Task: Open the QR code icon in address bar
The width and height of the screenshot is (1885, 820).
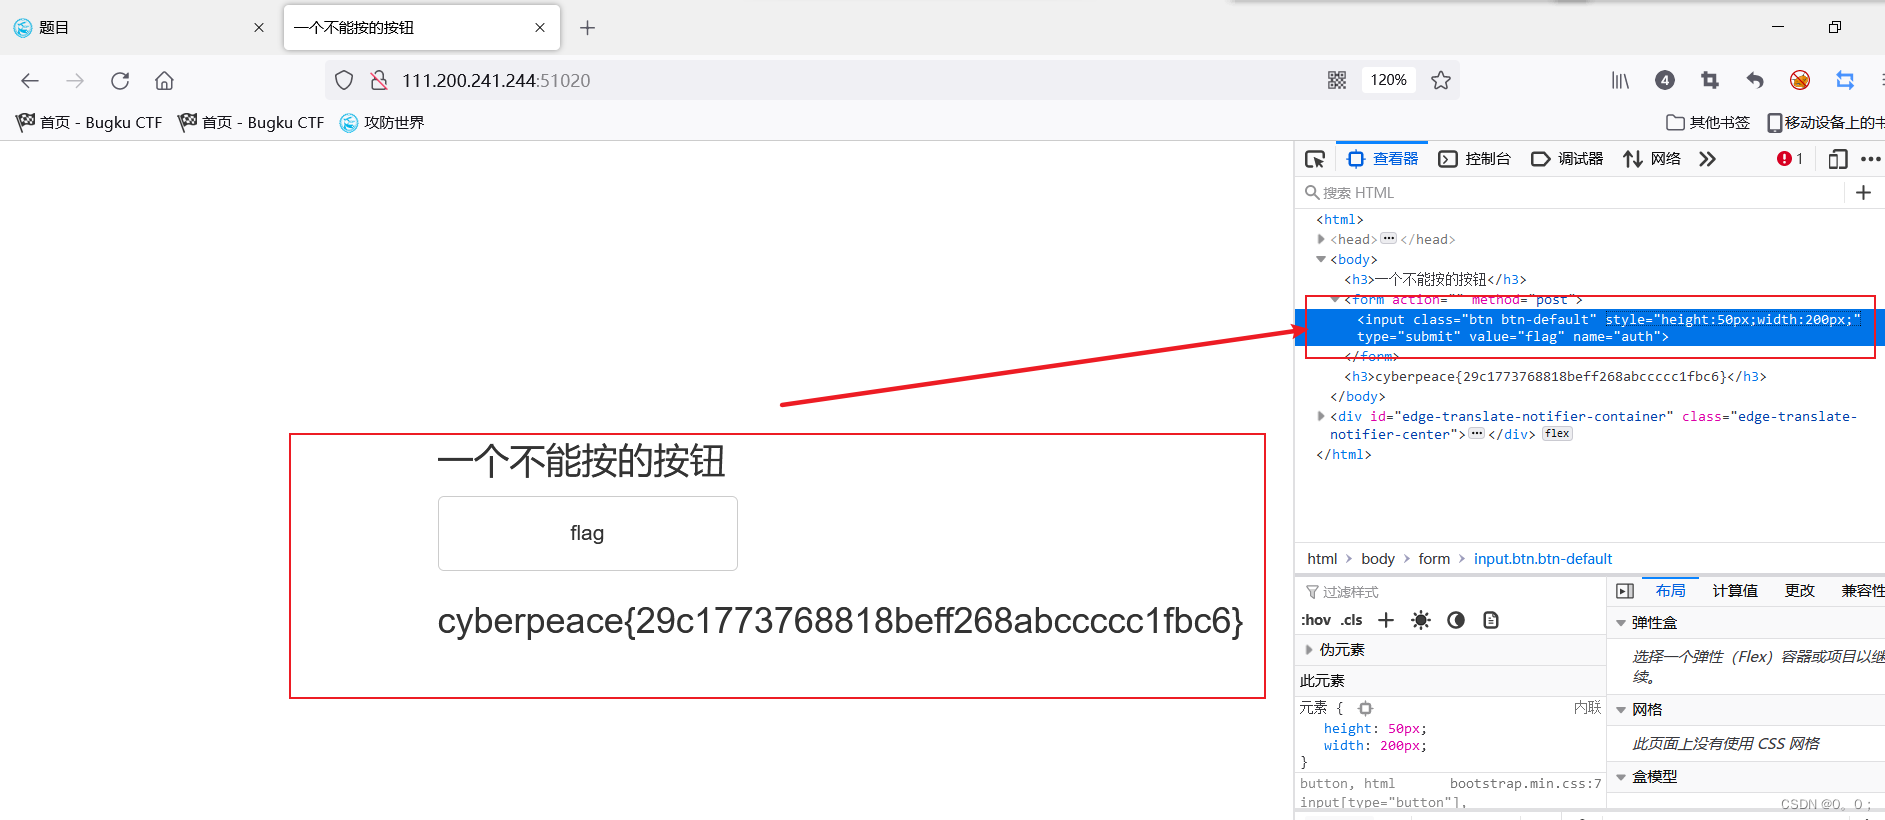Action: 1337,80
